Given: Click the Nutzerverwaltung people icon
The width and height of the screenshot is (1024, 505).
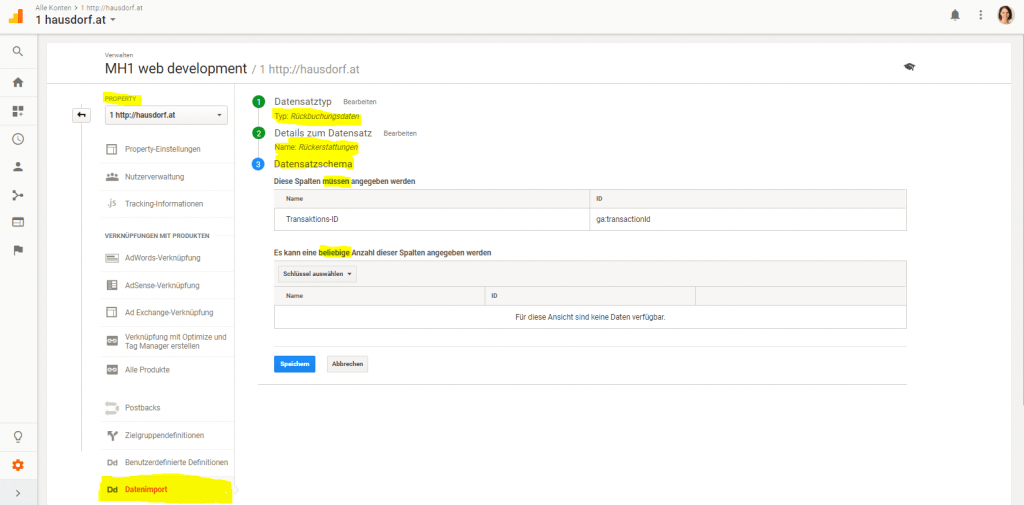Looking at the screenshot, I should coord(112,176).
